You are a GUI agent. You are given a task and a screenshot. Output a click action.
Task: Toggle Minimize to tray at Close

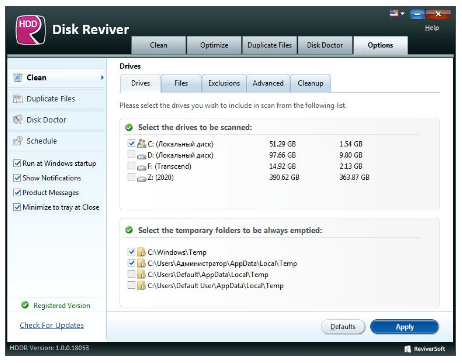pyautogui.click(x=17, y=207)
